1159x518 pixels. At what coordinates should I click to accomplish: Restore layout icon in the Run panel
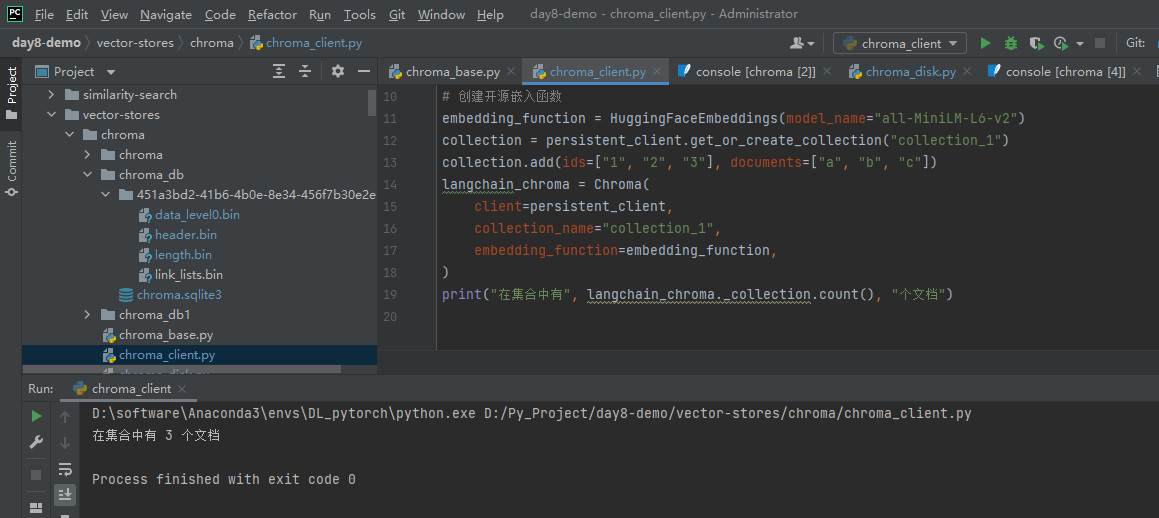coord(35,508)
